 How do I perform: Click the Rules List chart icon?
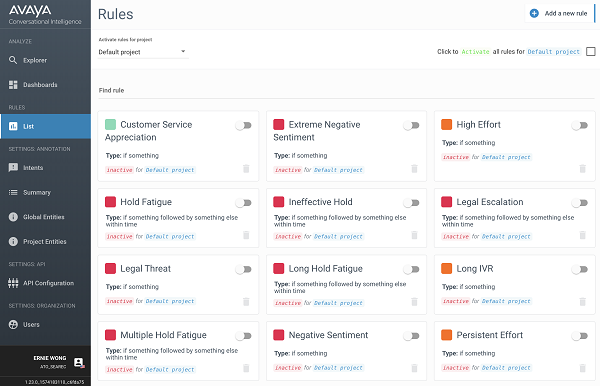[13, 126]
